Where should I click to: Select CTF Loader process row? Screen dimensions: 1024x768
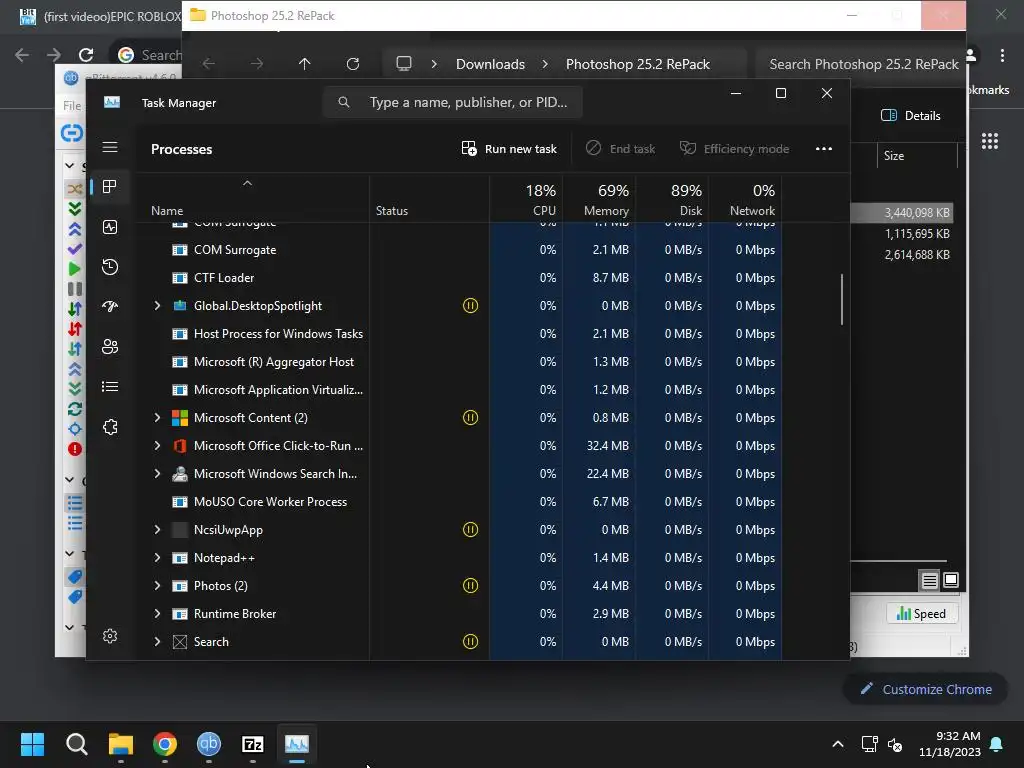point(459,278)
